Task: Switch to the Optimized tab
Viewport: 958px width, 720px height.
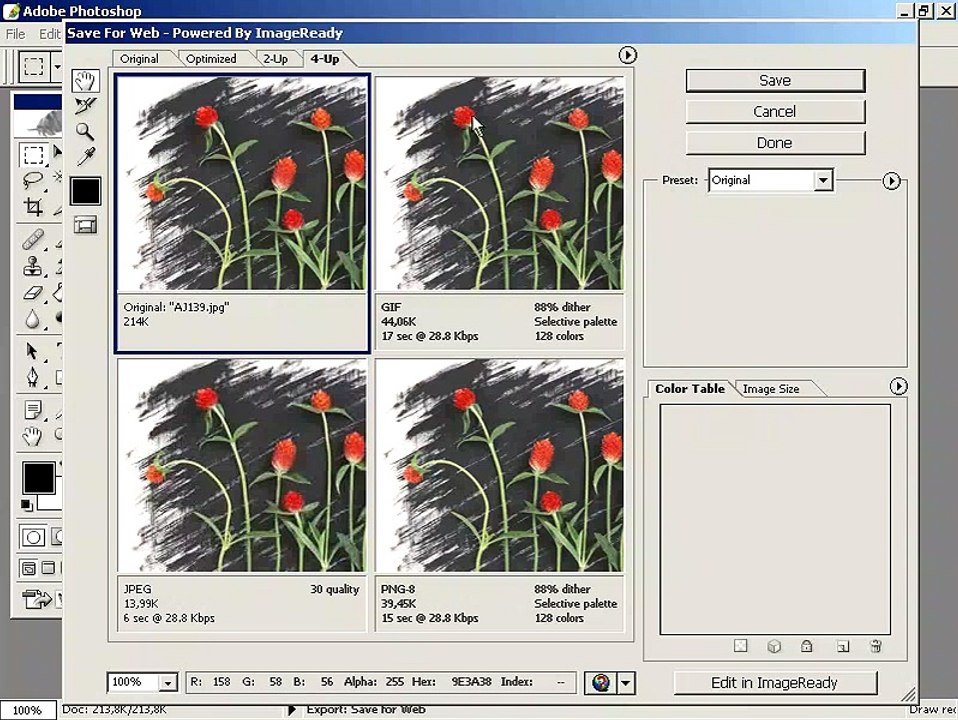Action: tap(211, 59)
